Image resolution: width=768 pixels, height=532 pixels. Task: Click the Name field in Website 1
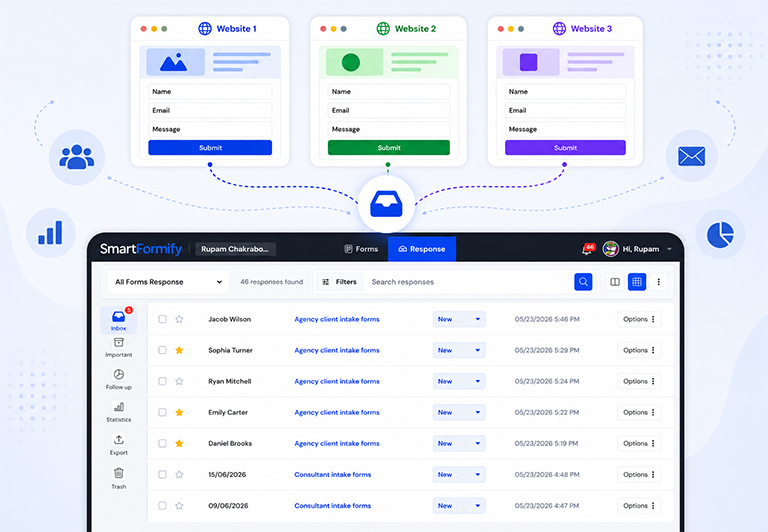click(x=210, y=92)
